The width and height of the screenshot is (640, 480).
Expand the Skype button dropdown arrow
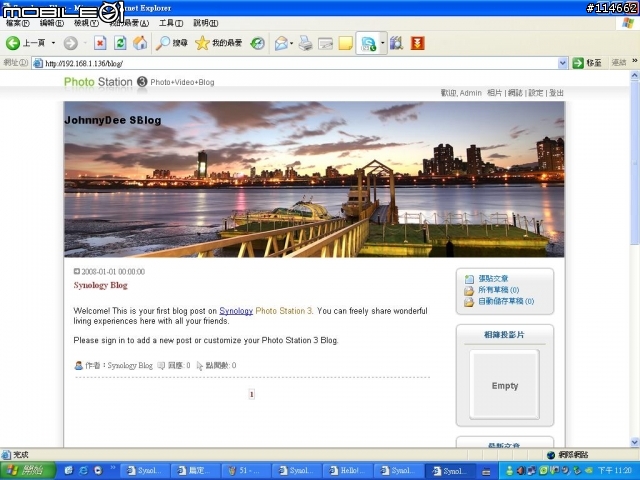[x=382, y=43]
